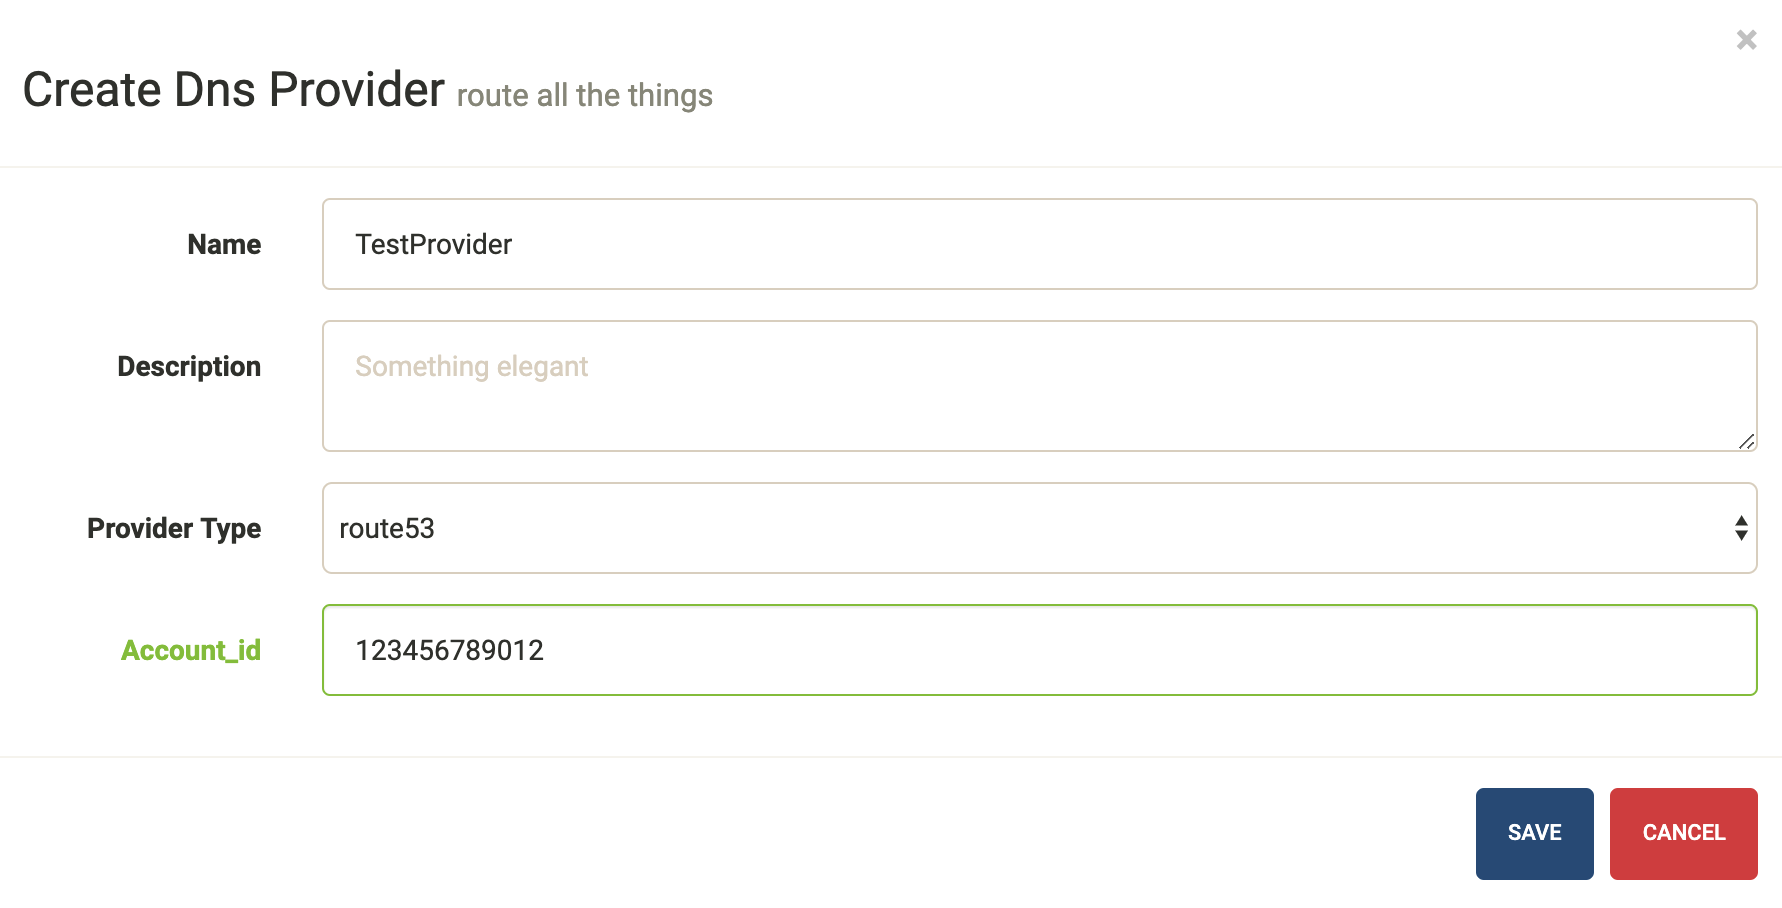
Task: Select the Description text area
Action: [x=900, y=386]
